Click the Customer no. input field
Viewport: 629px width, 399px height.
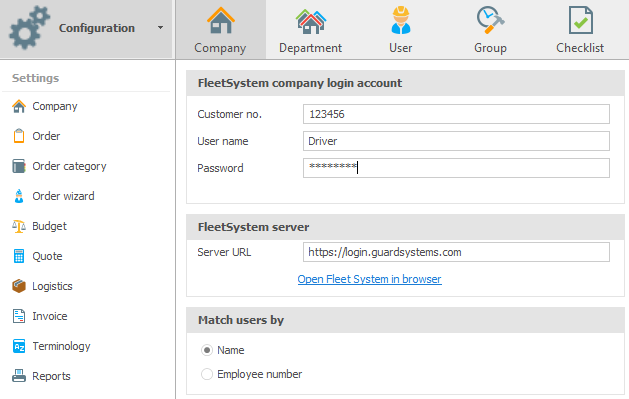(456, 114)
